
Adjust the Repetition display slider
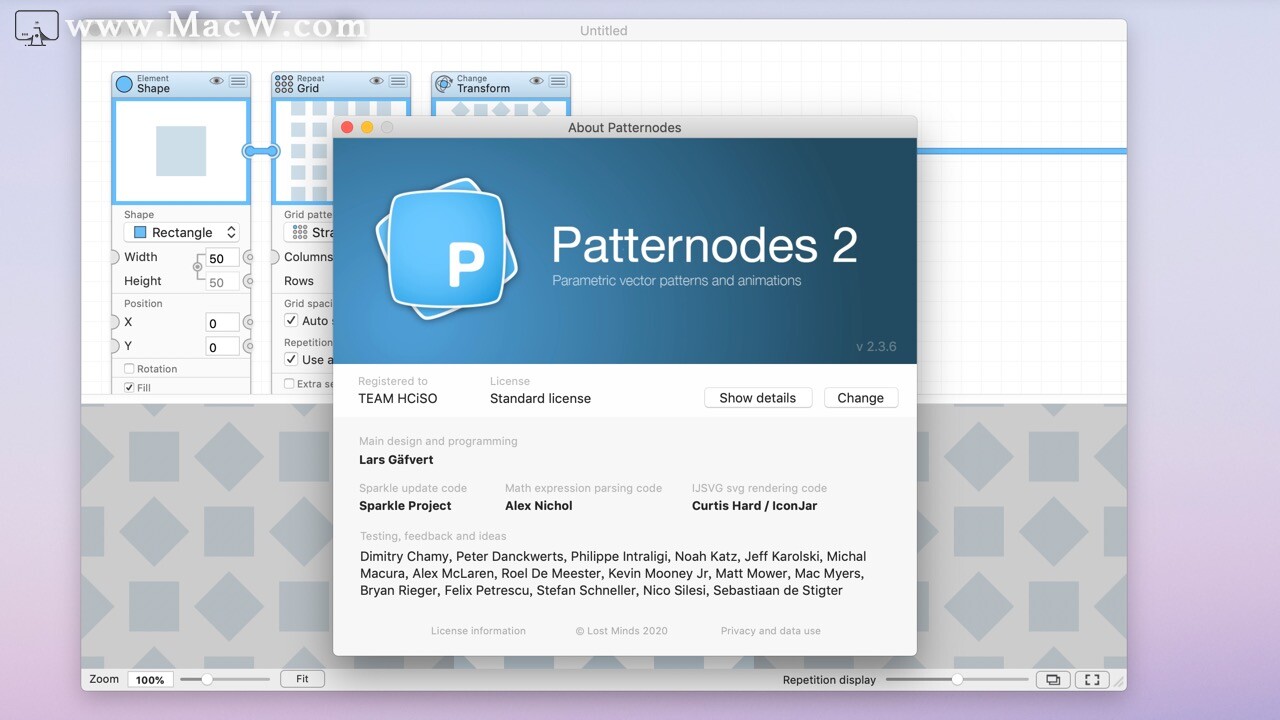tap(957, 679)
